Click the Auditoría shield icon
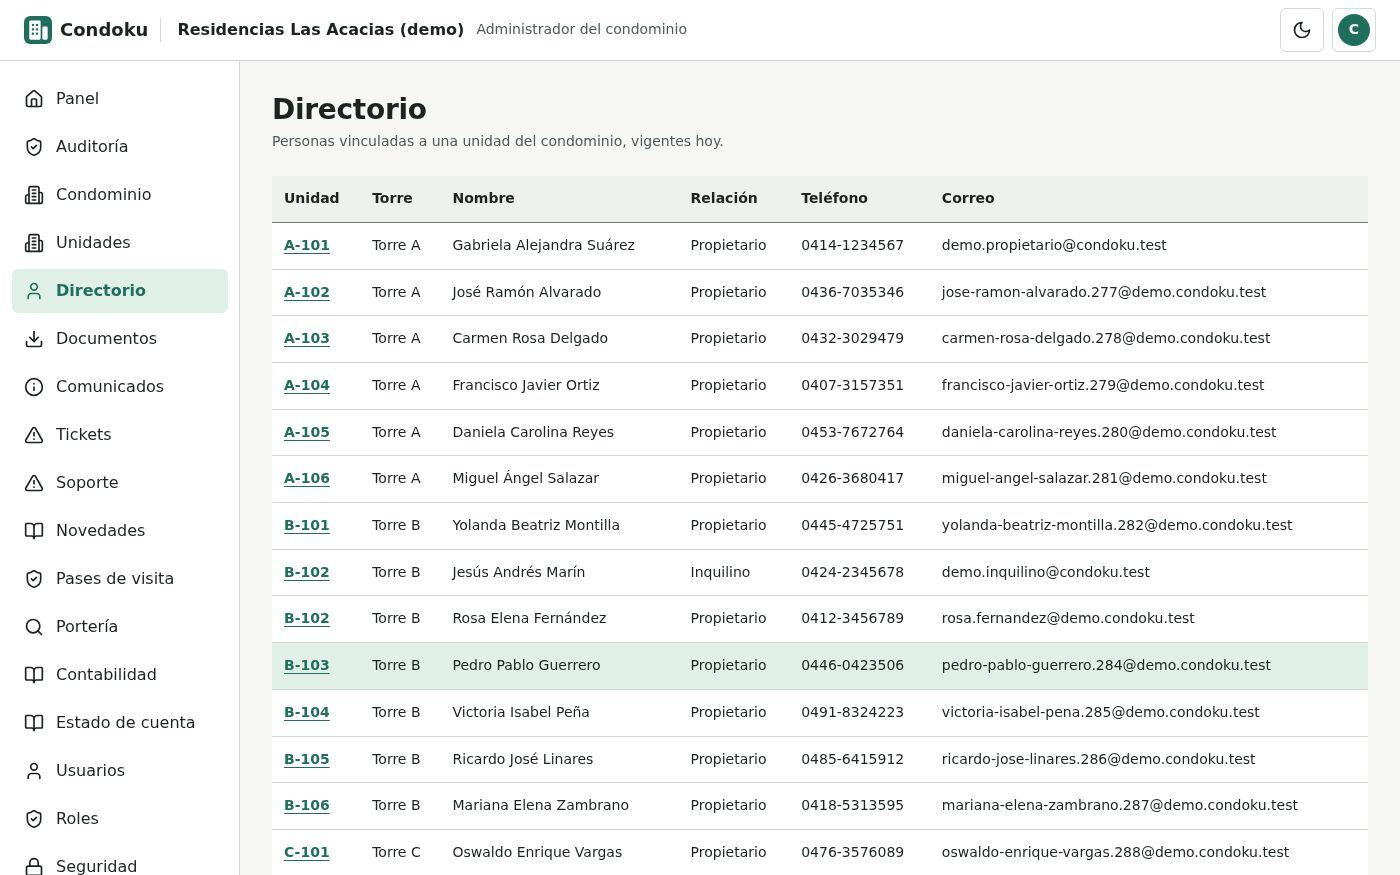1400x875 pixels. [34, 147]
